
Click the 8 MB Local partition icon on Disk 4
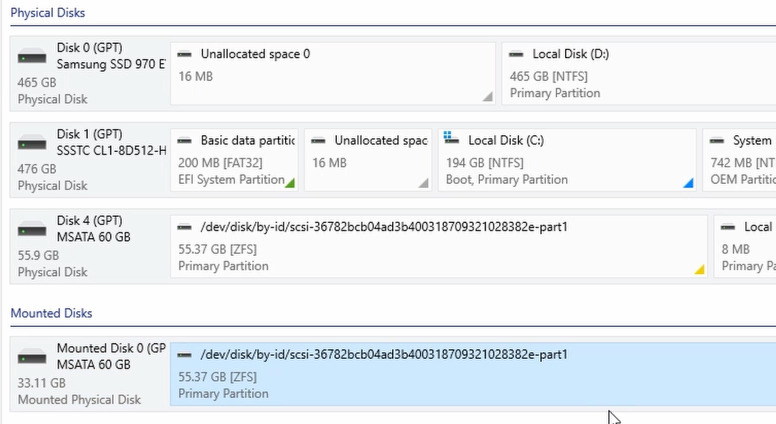[x=728, y=227]
